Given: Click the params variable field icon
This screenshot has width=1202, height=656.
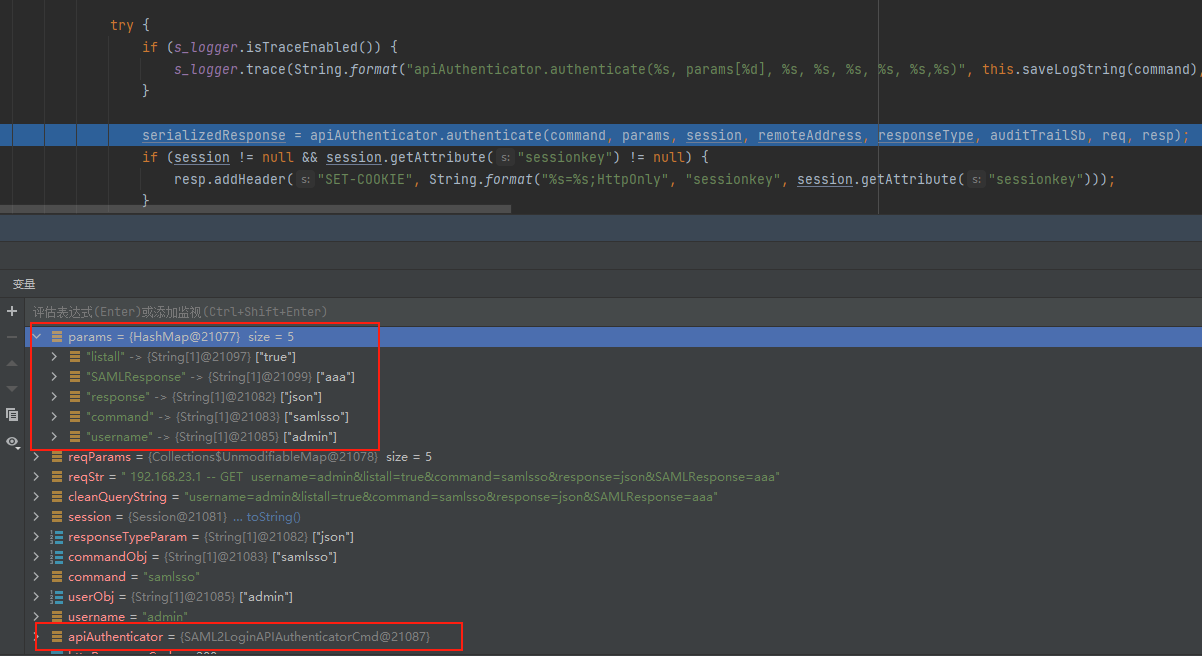Looking at the screenshot, I should point(57,337).
